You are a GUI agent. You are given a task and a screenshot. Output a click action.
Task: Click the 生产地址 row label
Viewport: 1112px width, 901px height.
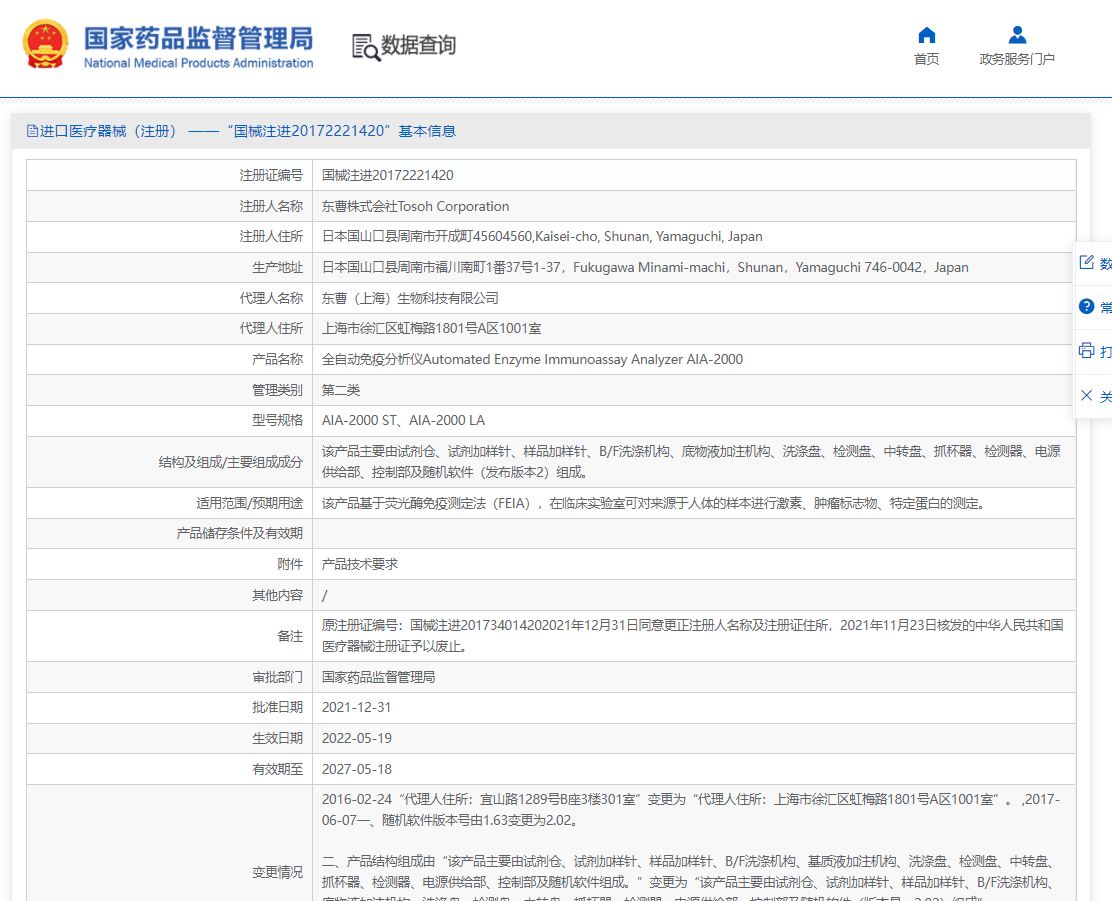pyautogui.click(x=277, y=267)
